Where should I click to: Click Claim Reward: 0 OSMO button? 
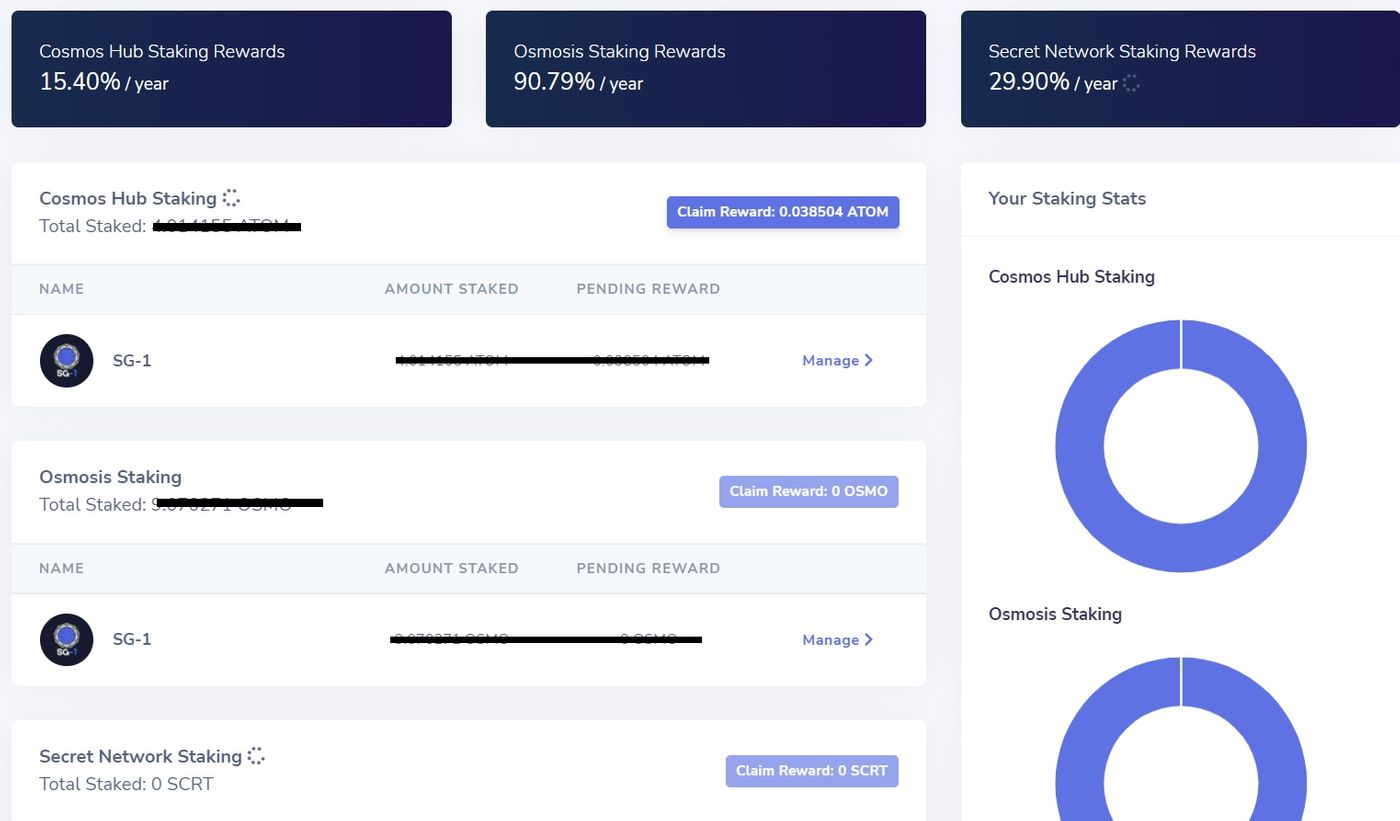809,491
